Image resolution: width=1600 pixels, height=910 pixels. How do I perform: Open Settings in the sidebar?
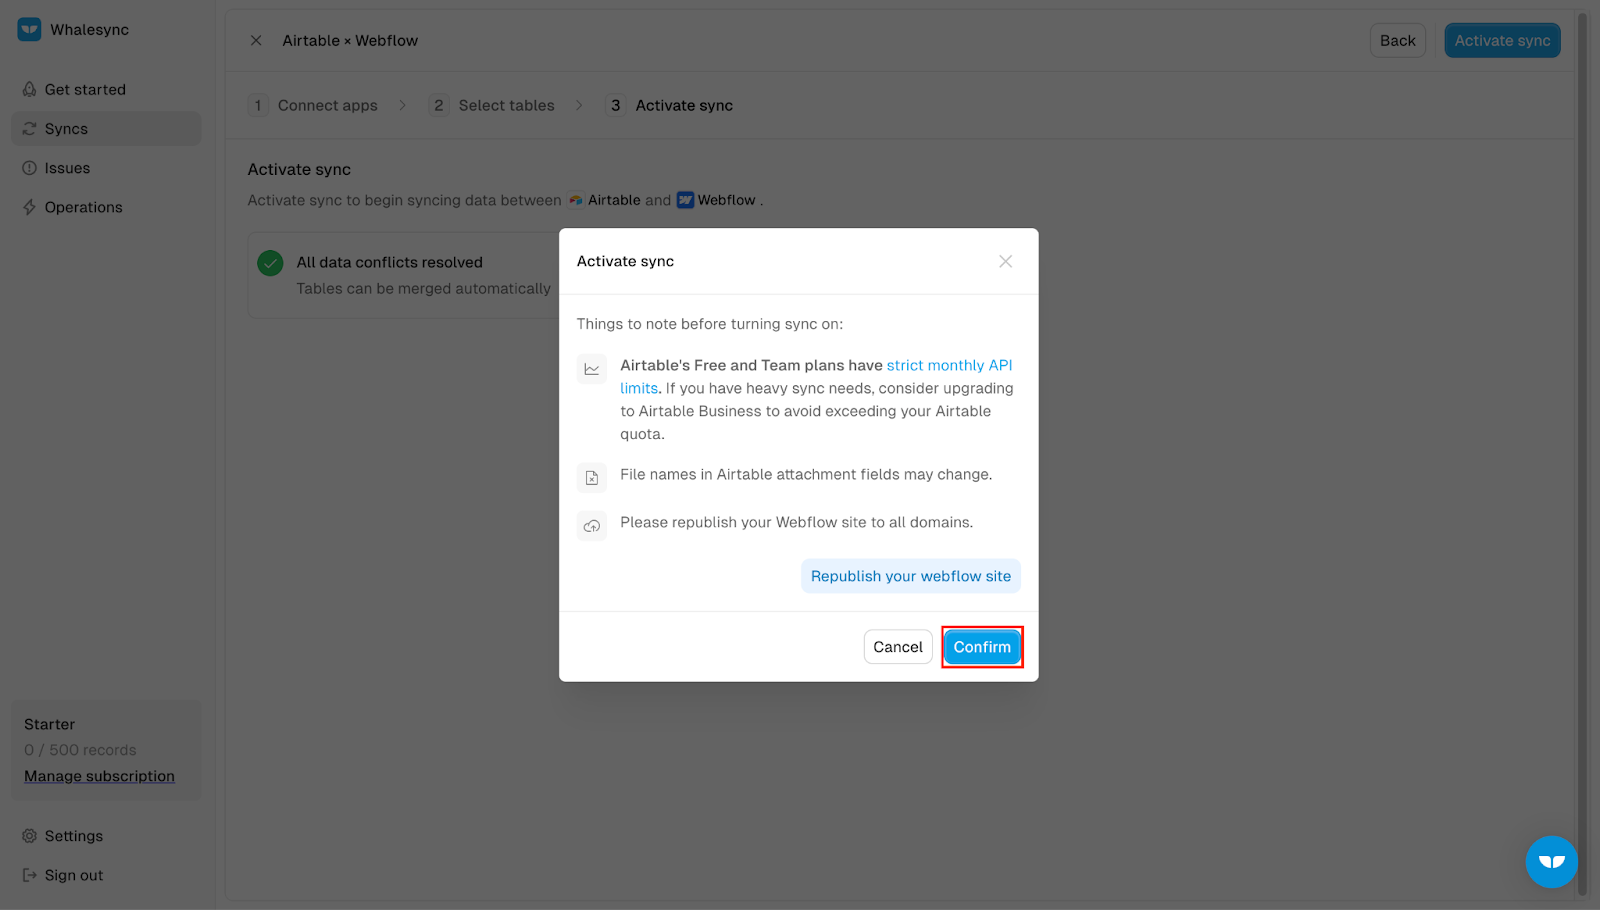(x=106, y=836)
